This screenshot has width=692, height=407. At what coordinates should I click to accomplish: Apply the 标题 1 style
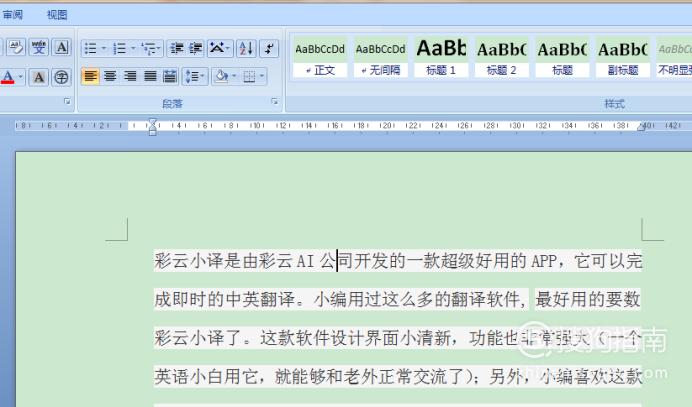coord(441,57)
